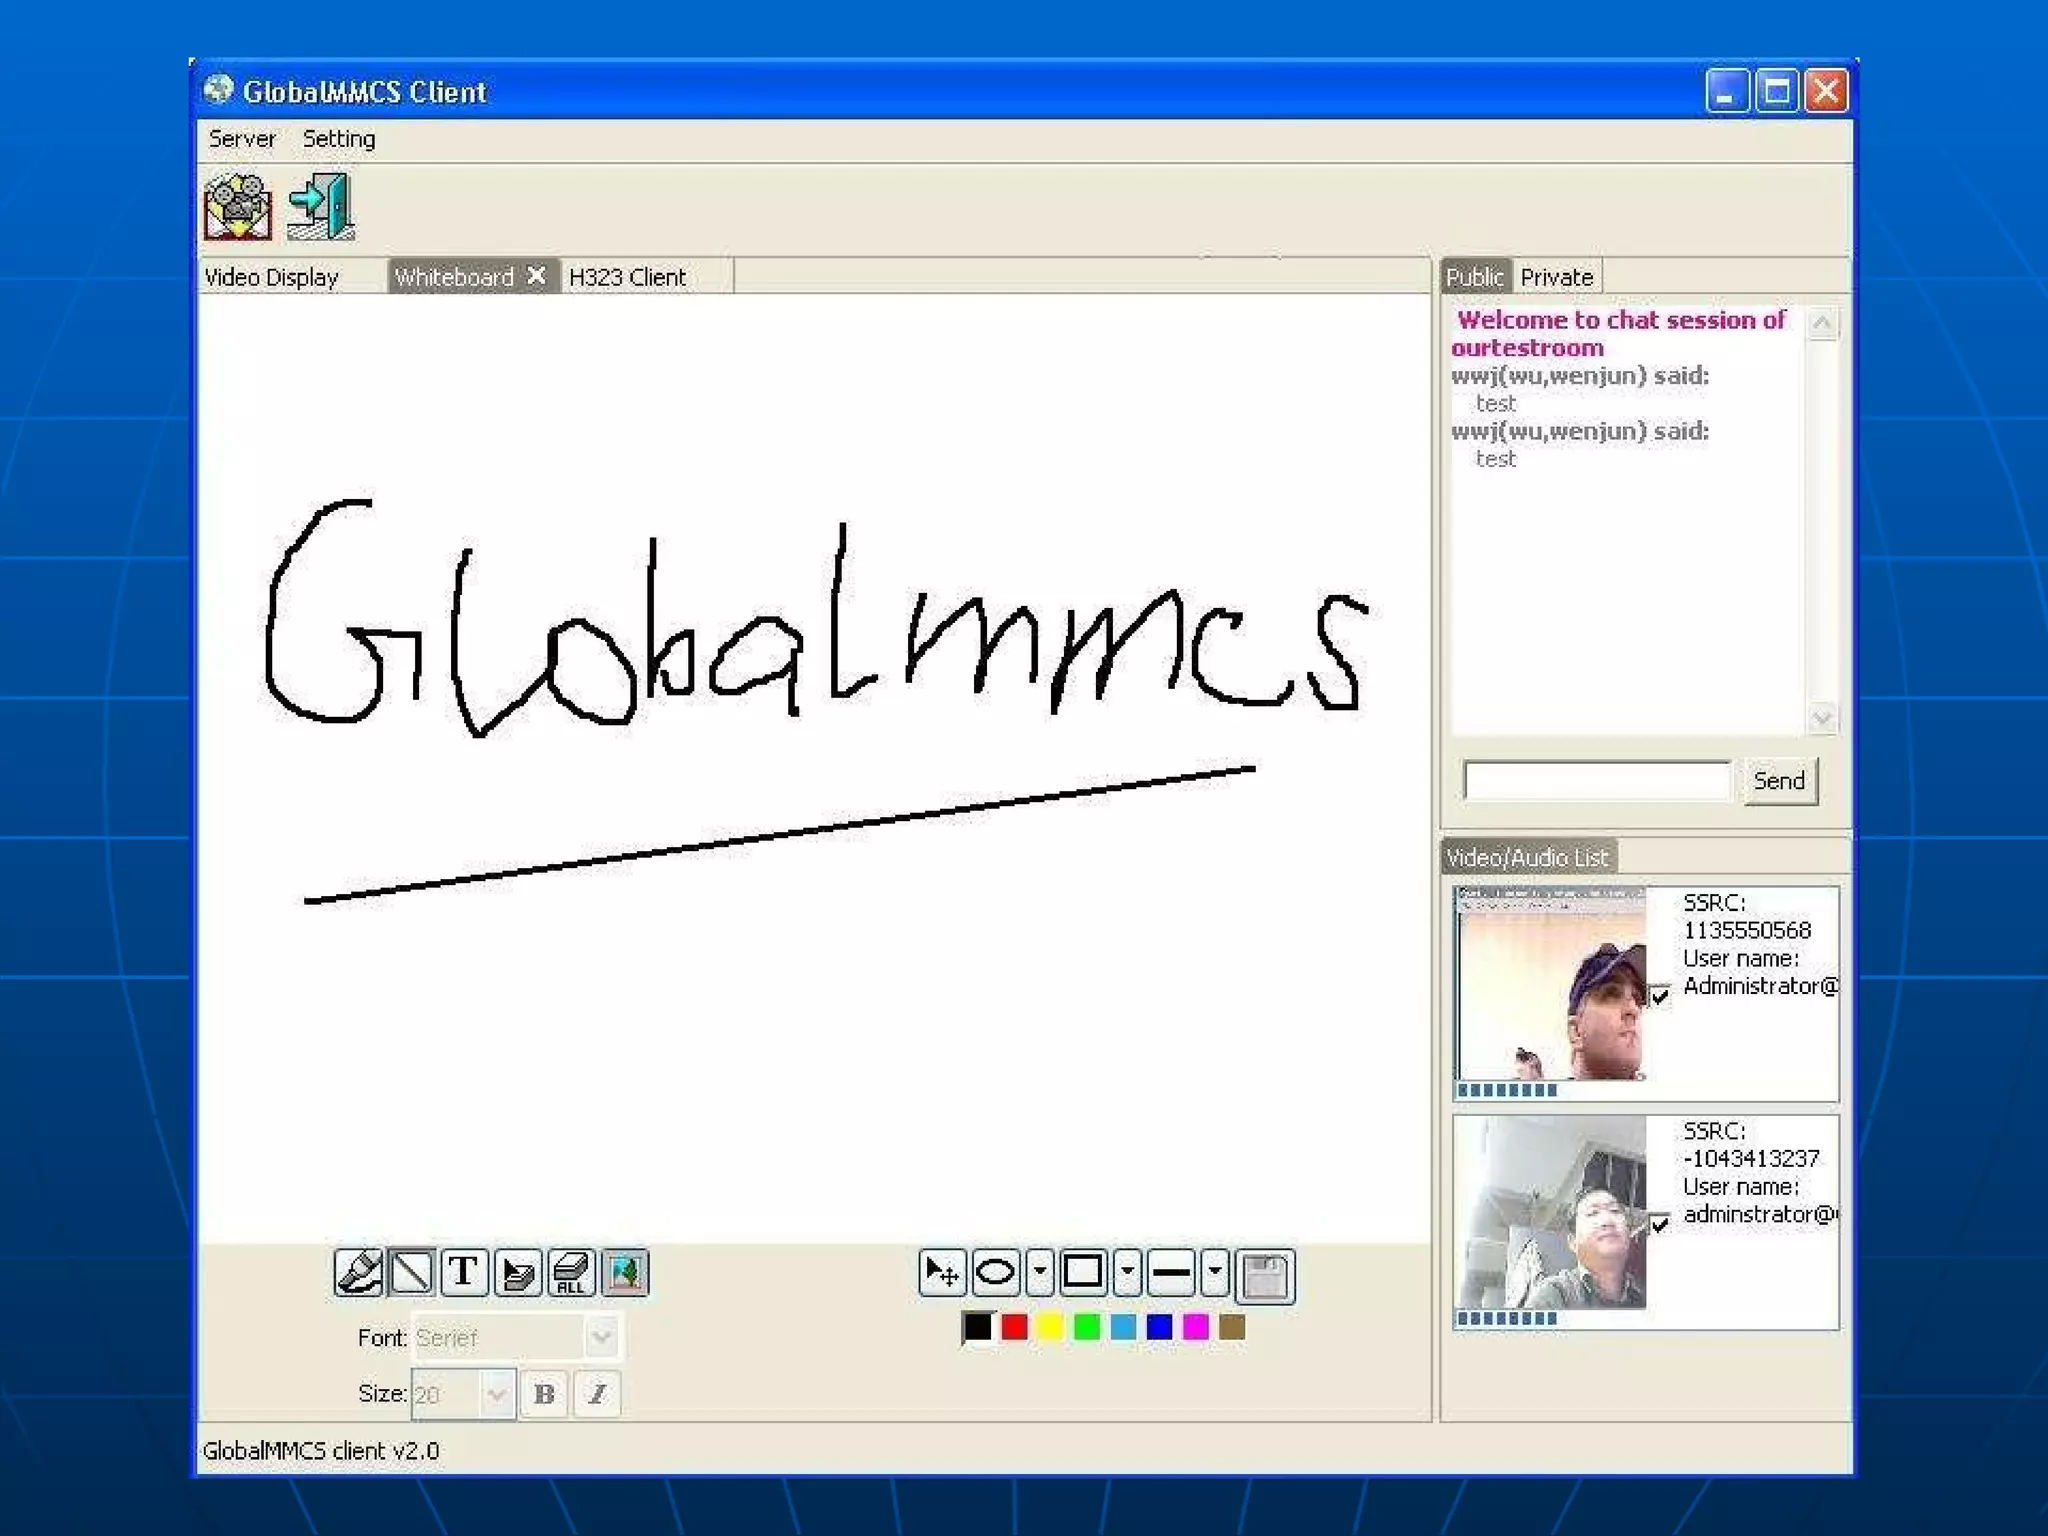Viewport: 2048px width, 1536px height.
Task: Open the line thickness dropdown arrow
Action: click(x=1214, y=1273)
